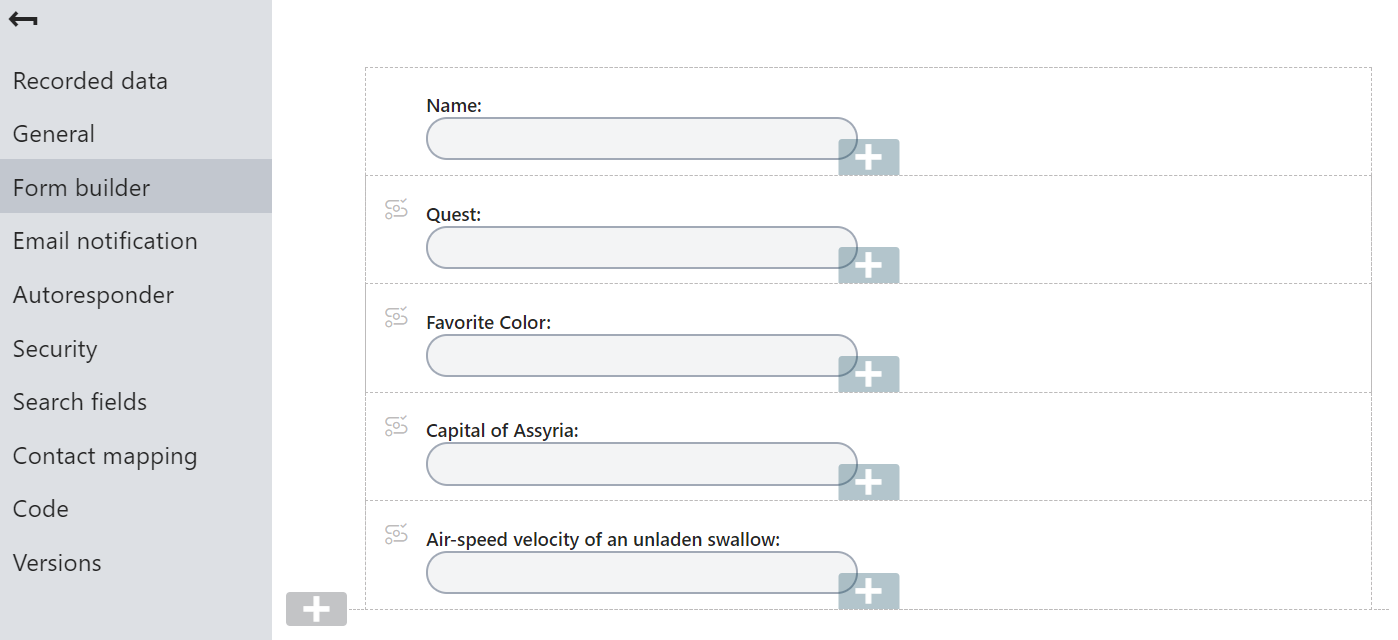Click the back arrow in the sidebar
The width and height of the screenshot is (1398, 640).
pos(22,19)
